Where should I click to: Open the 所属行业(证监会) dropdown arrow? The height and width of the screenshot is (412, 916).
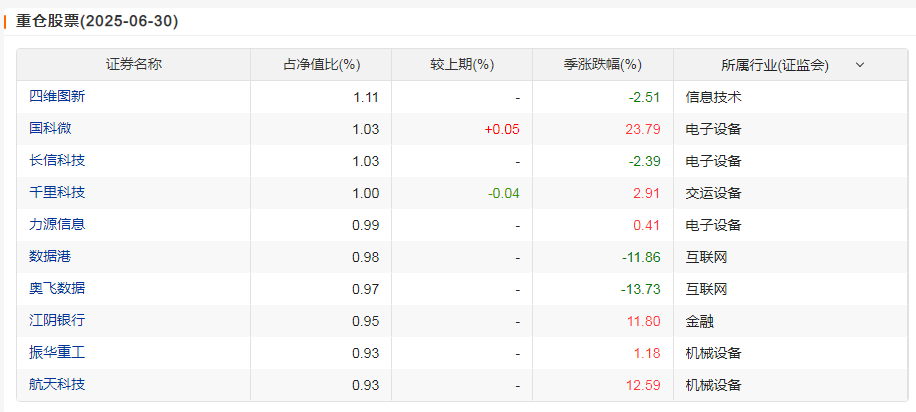[859, 65]
